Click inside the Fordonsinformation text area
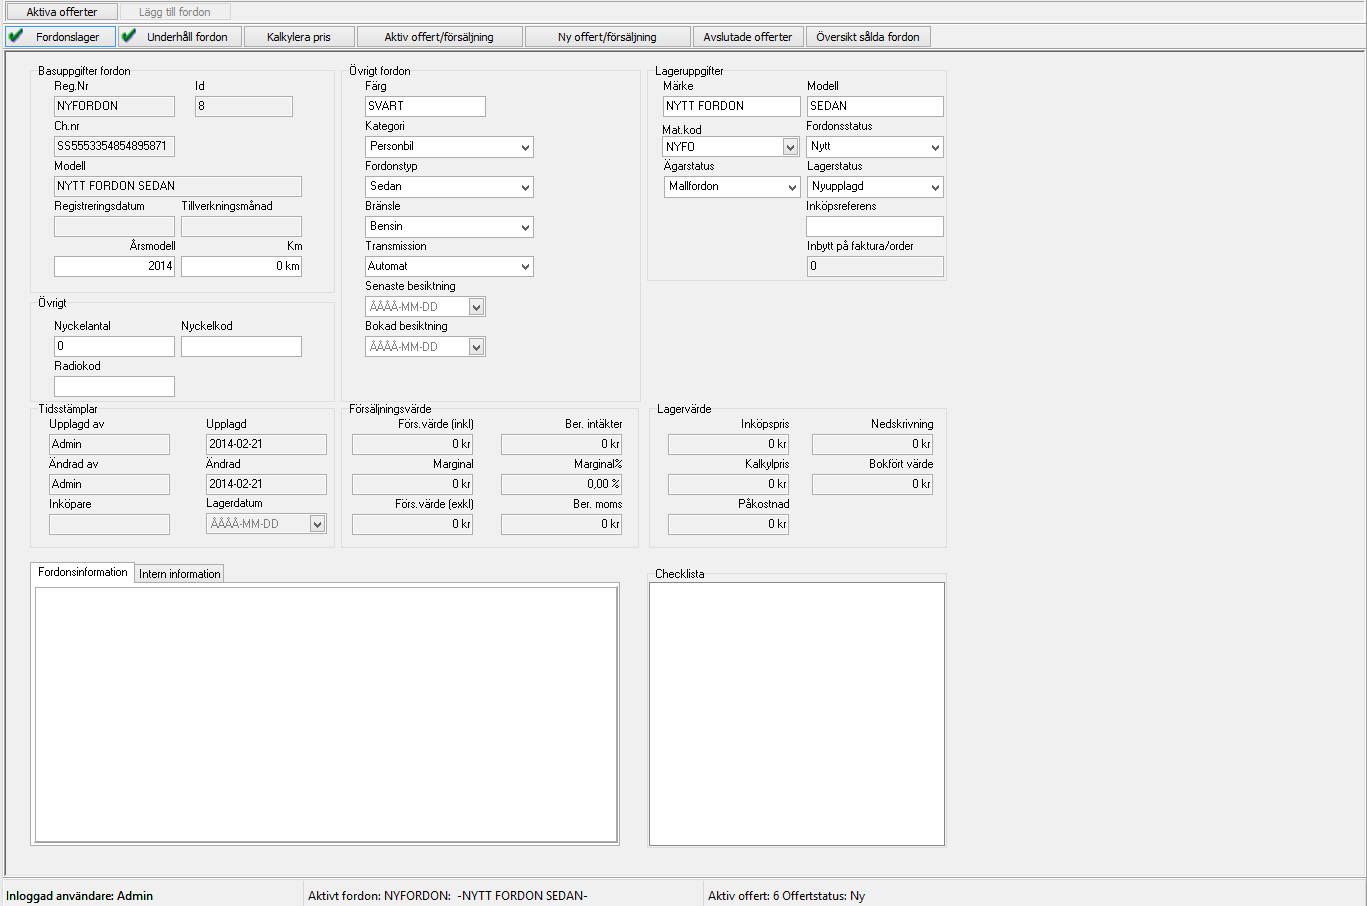1367x906 pixels. point(326,714)
